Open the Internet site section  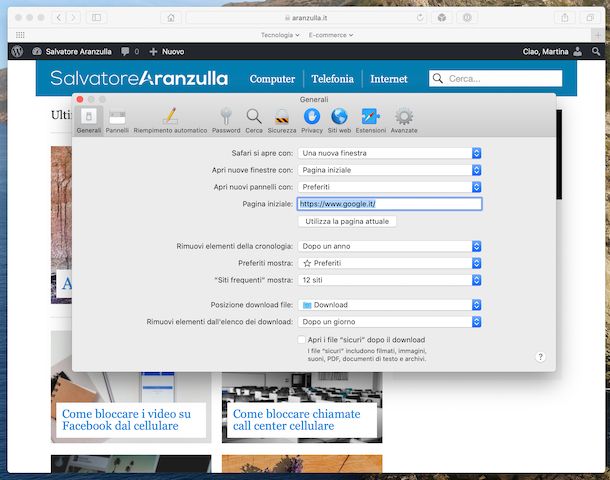(x=389, y=79)
